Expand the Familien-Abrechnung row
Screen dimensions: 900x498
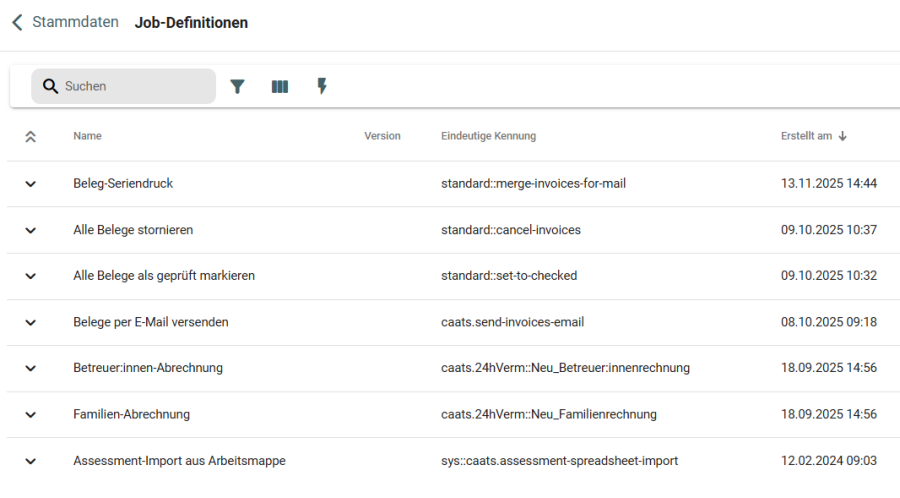[x=30, y=414]
